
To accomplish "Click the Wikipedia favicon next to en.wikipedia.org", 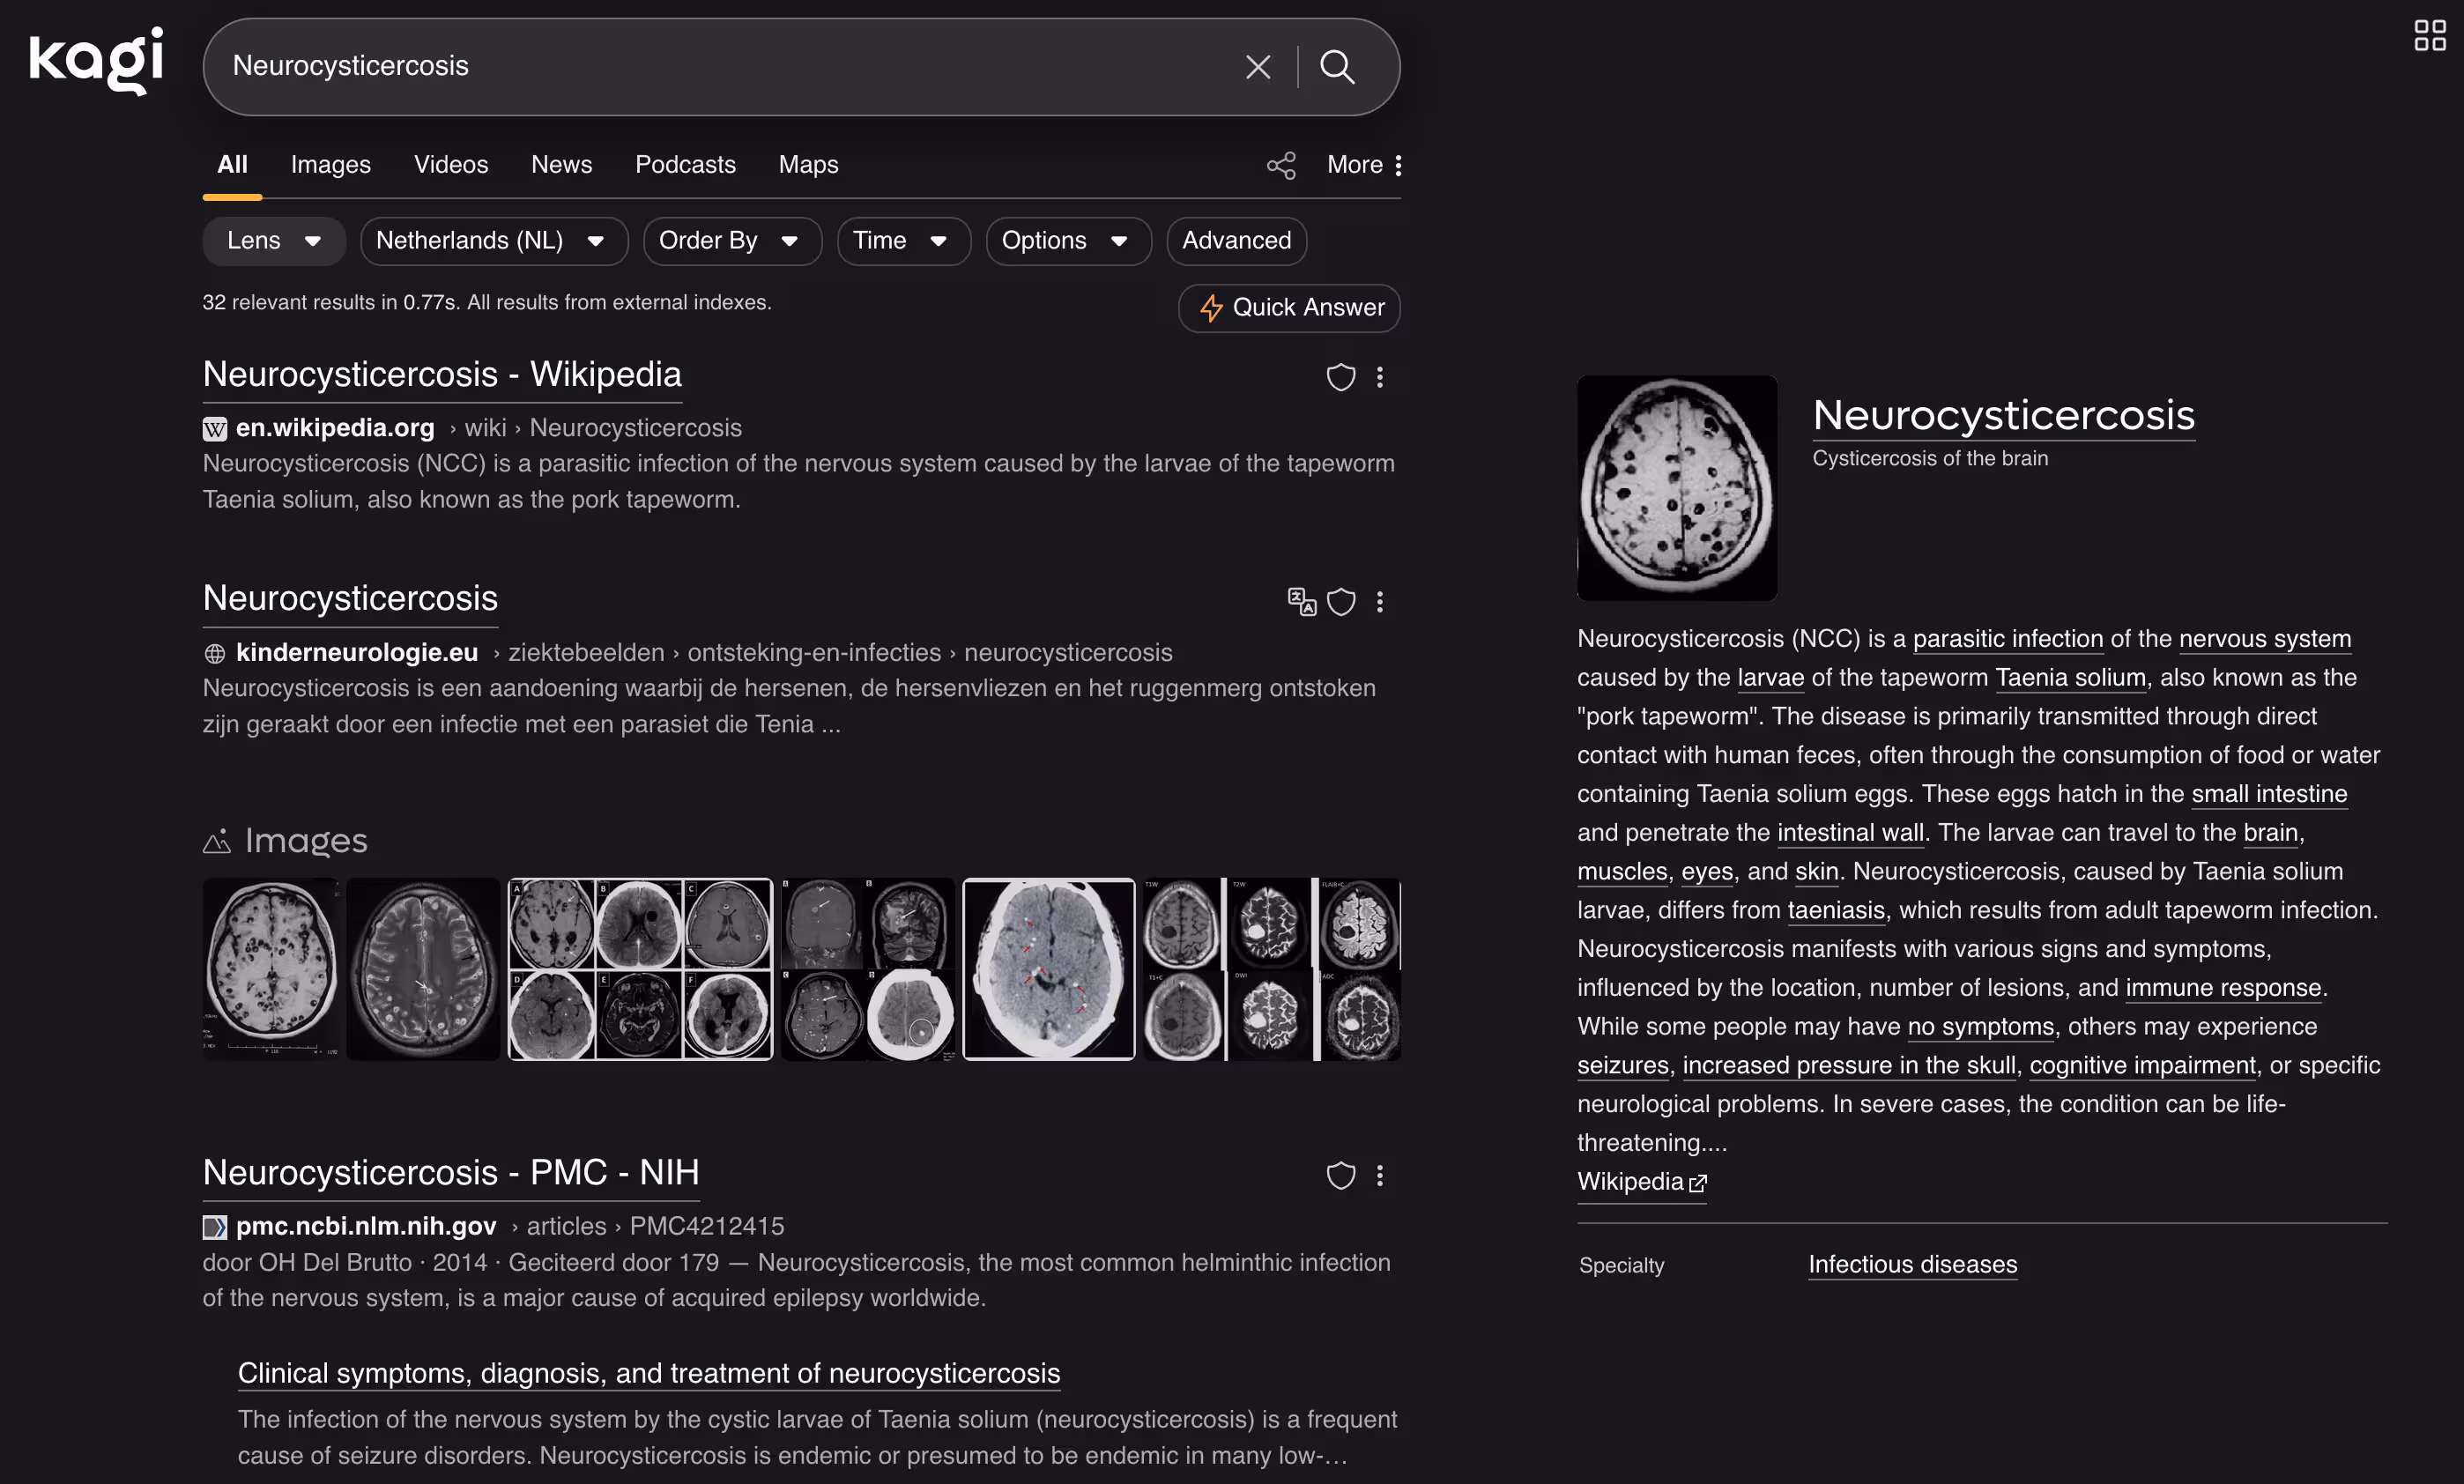I will pos(215,429).
